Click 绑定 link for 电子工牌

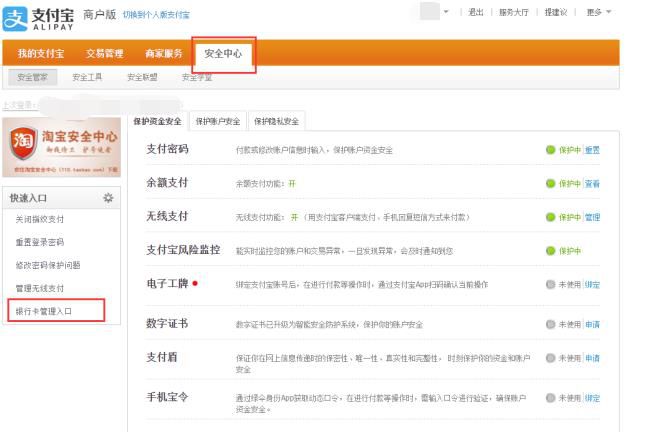point(592,285)
